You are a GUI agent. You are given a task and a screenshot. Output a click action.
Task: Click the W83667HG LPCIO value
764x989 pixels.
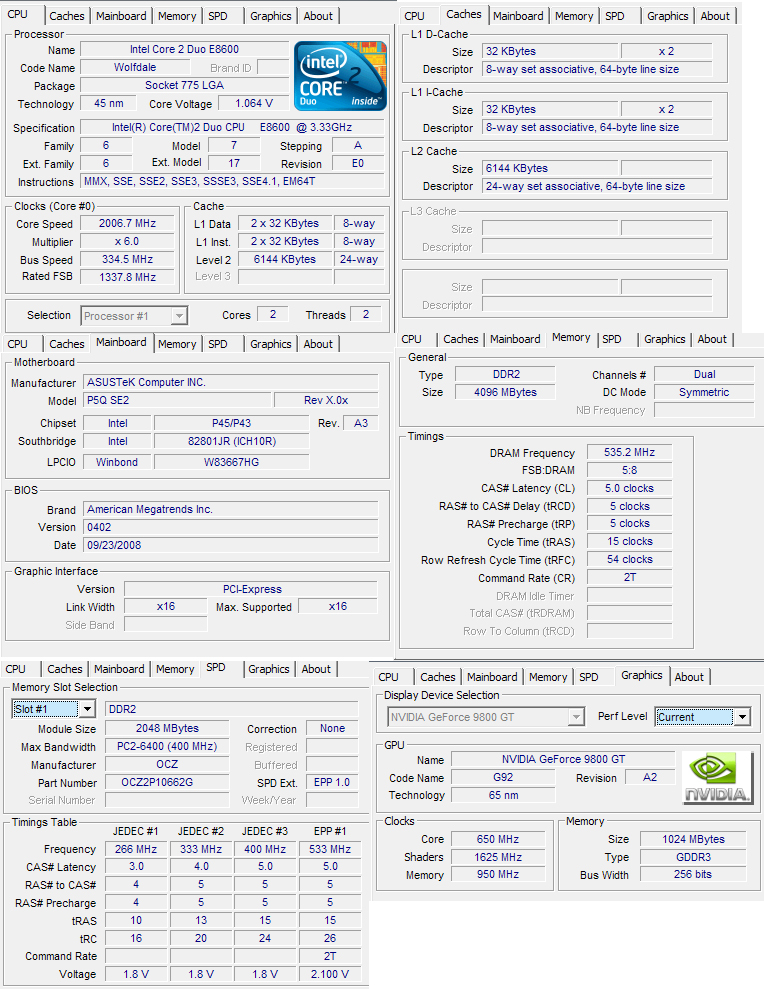(x=232, y=462)
